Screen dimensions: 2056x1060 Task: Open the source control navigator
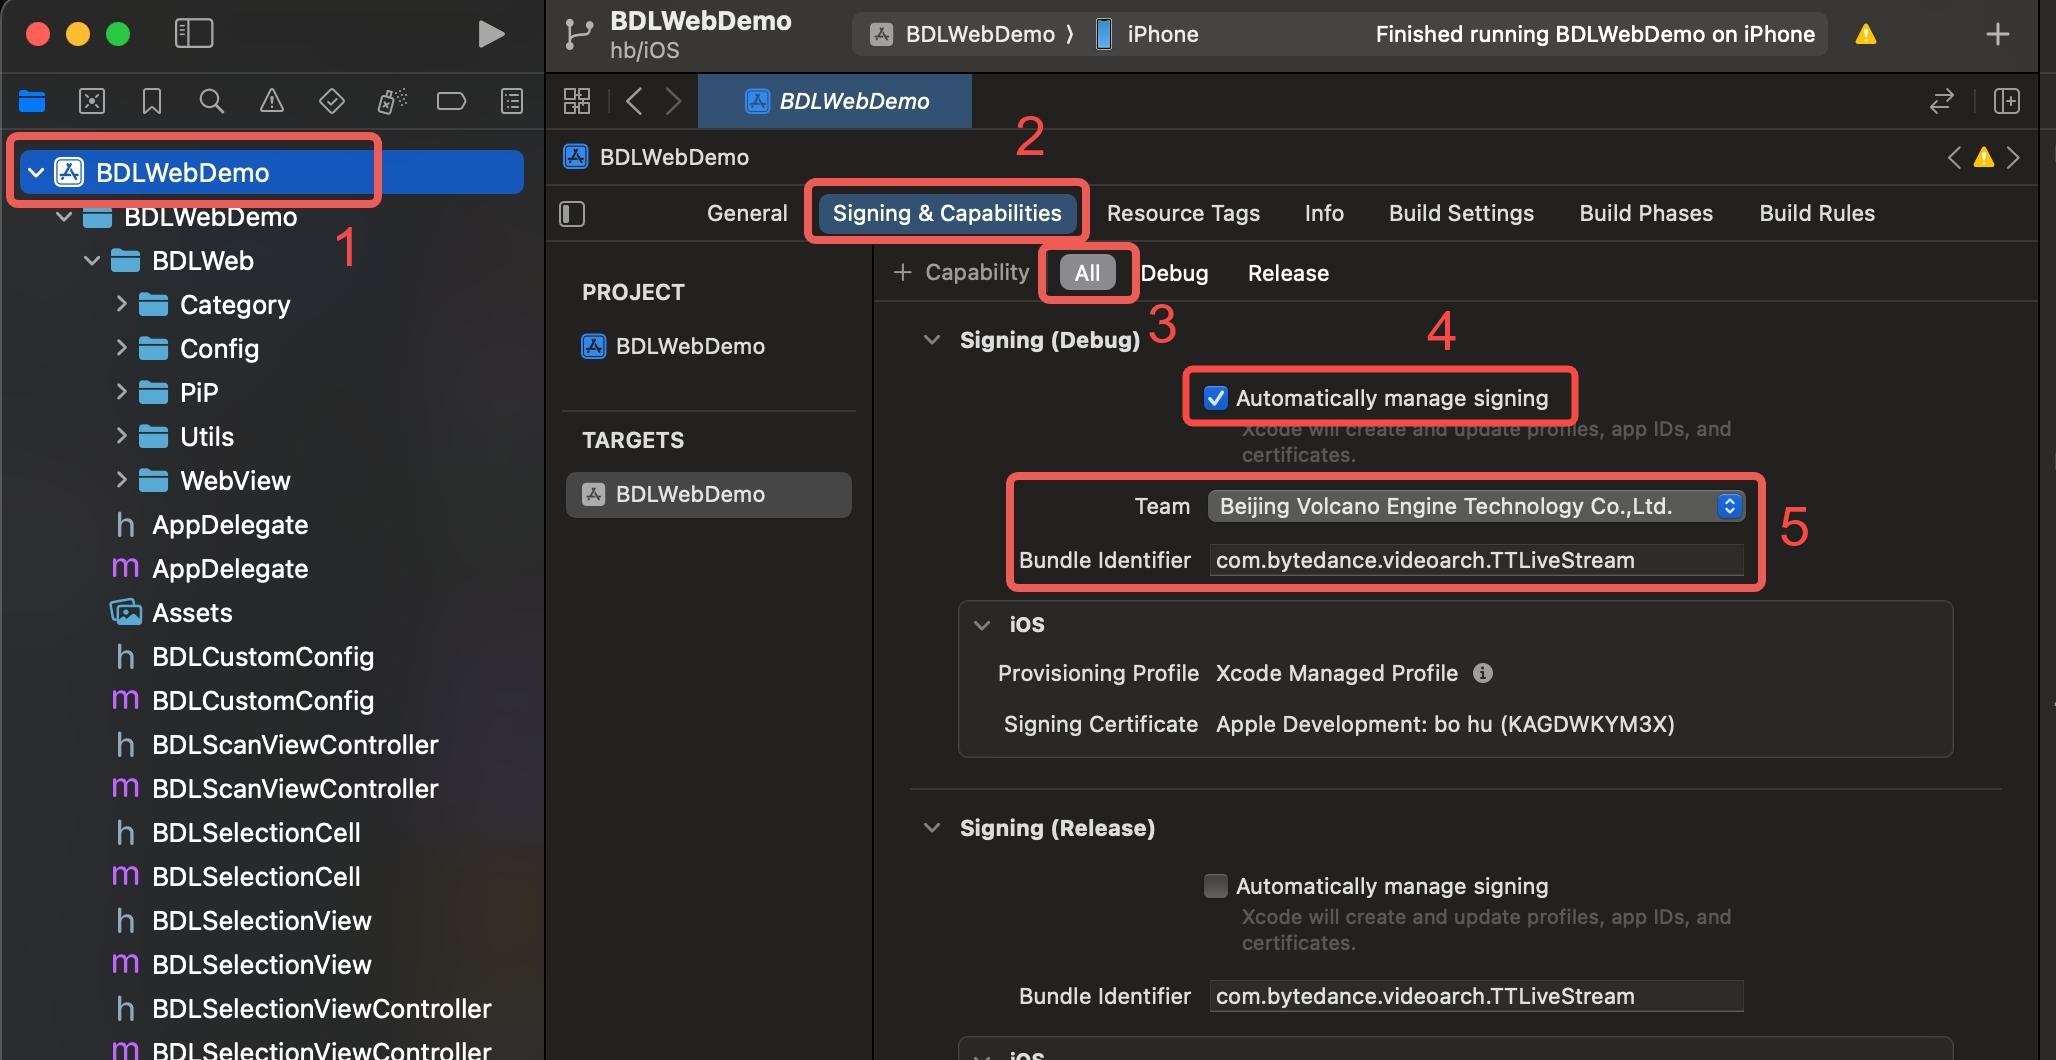pos(92,101)
